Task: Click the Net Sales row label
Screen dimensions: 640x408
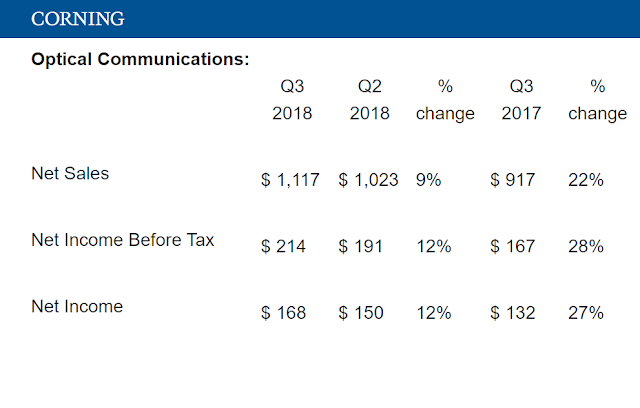Action: (x=70, y=173)
